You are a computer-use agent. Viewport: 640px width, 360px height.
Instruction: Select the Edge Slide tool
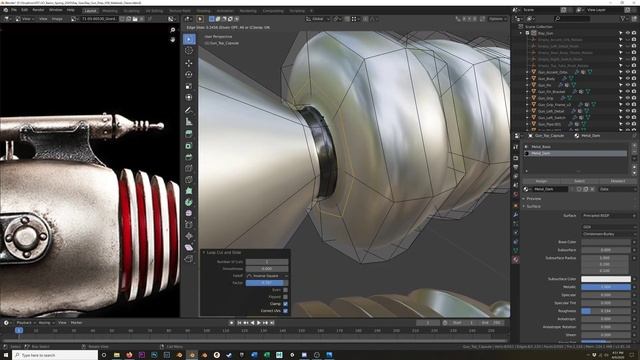[x=189, y=224]
